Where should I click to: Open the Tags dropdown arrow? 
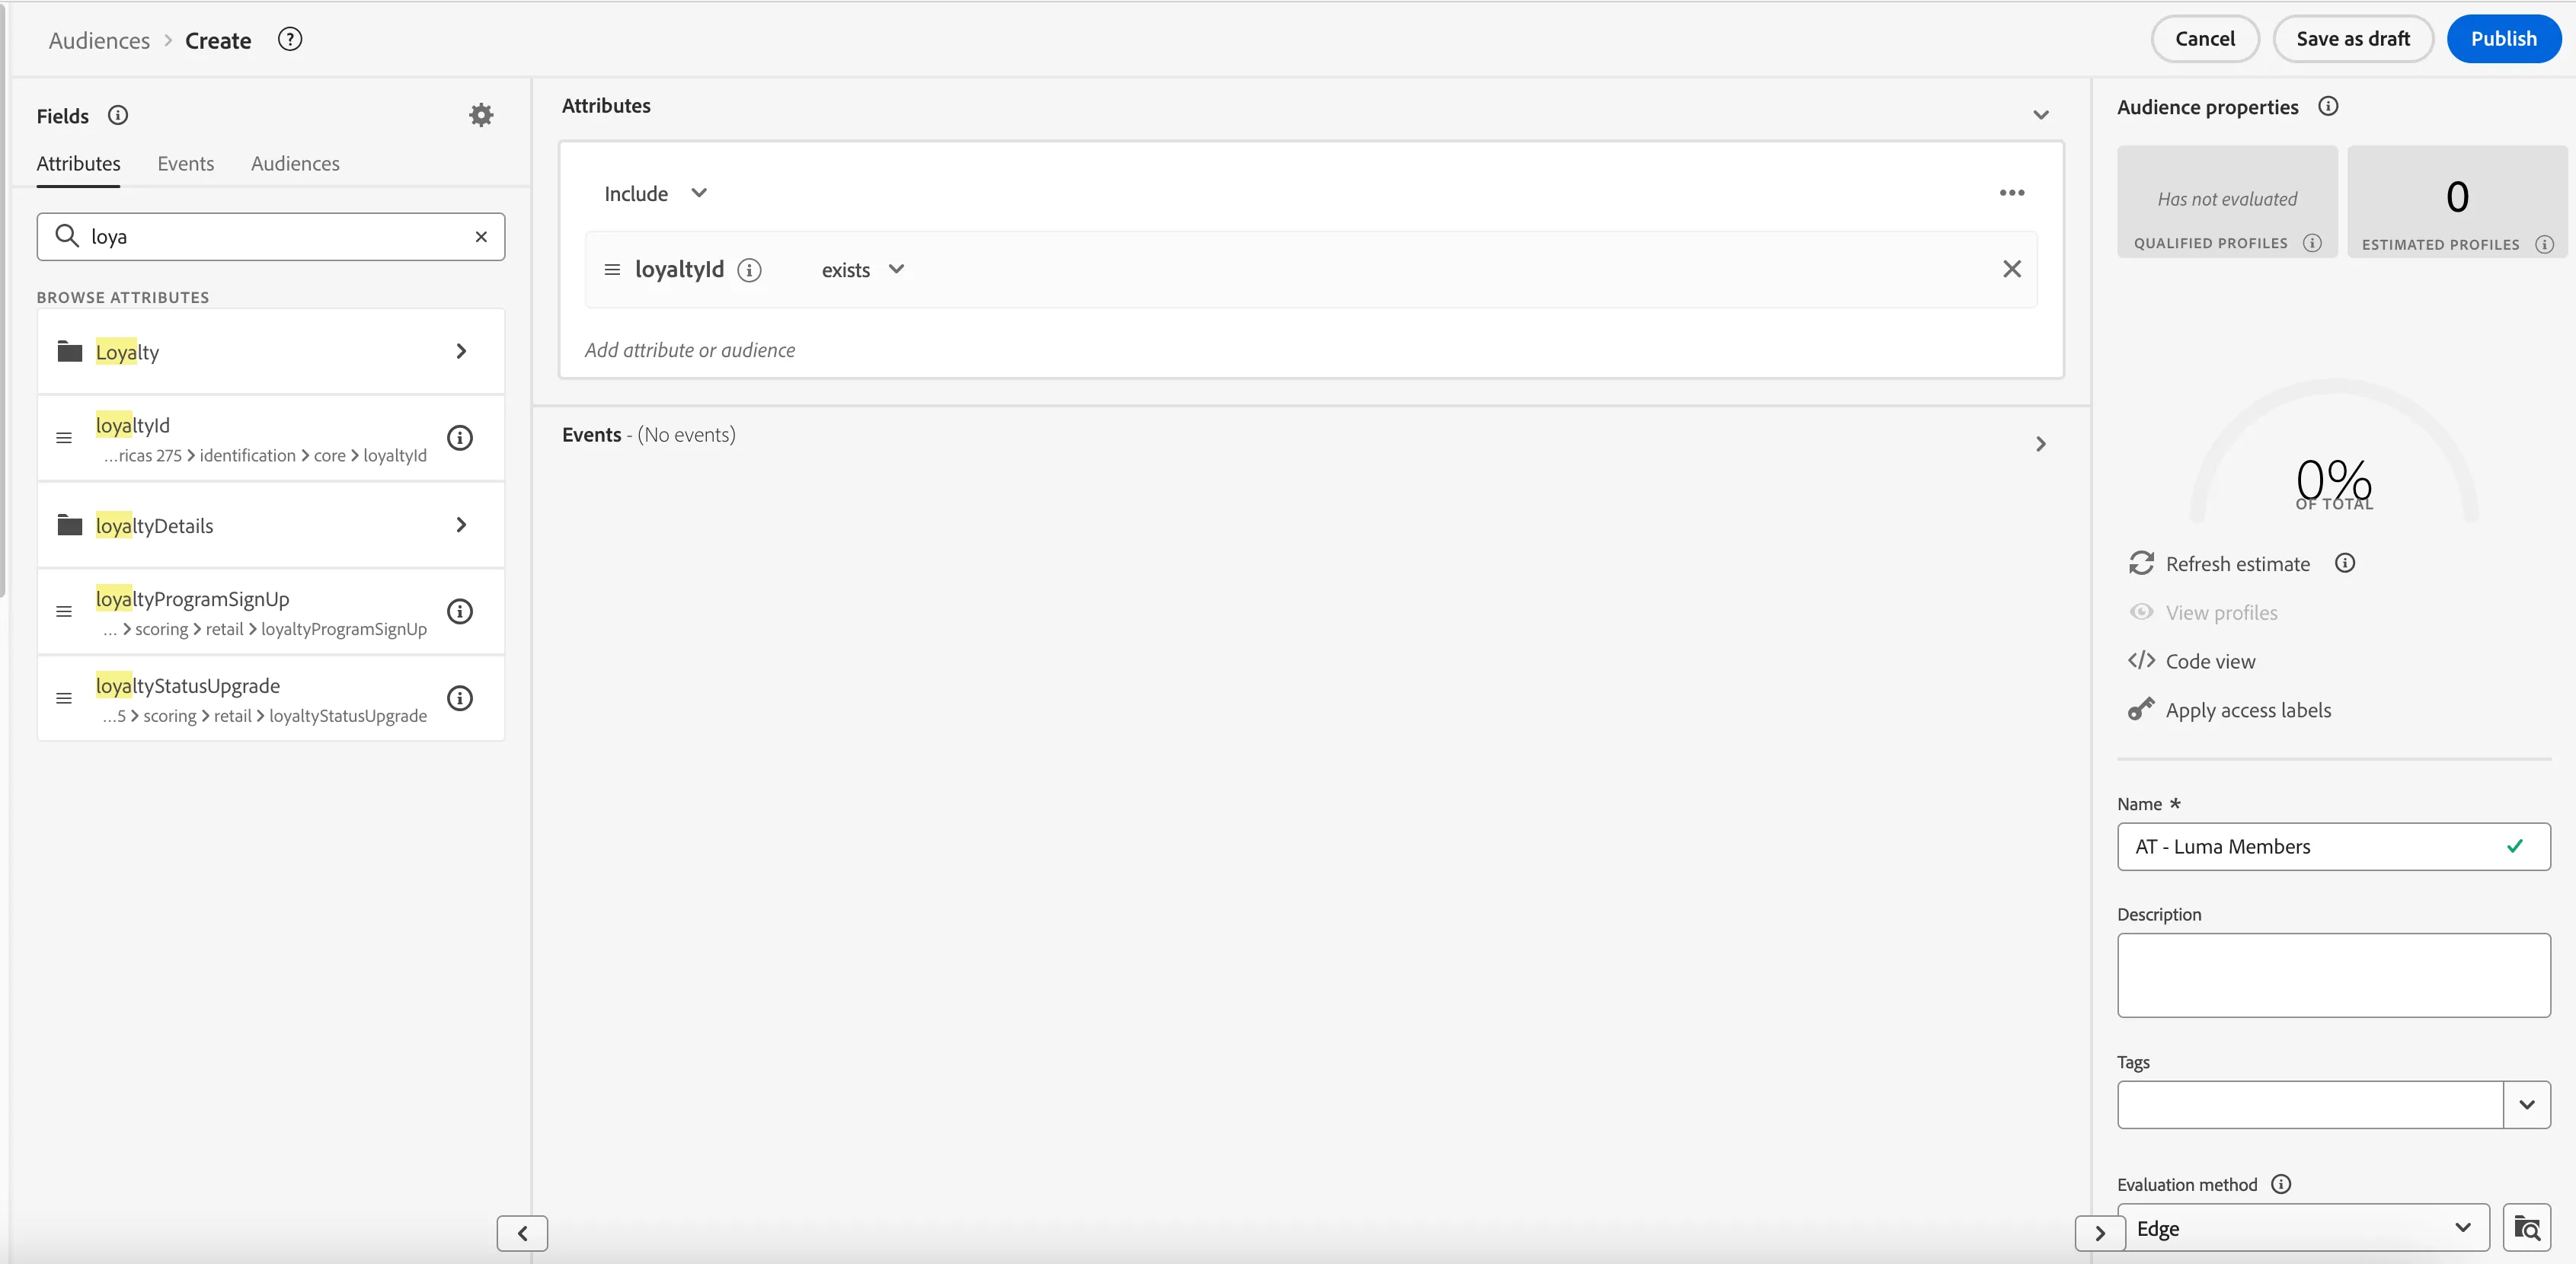pyautogui.click(x=2527, y=1105)
